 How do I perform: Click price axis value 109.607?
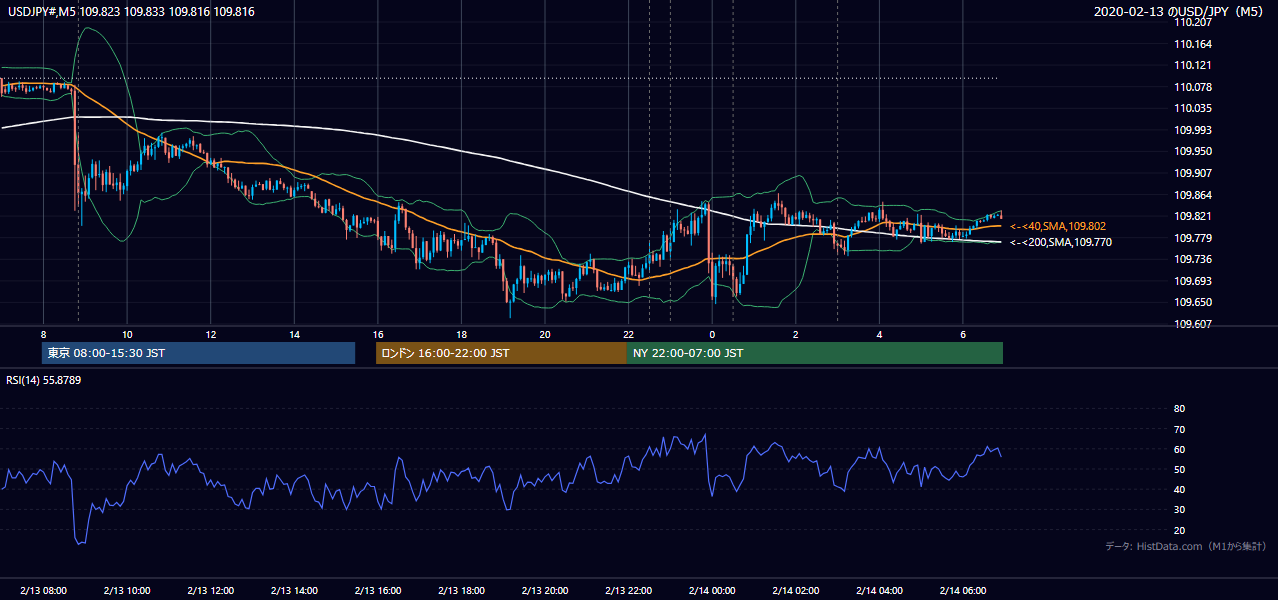click(1194, 324)
